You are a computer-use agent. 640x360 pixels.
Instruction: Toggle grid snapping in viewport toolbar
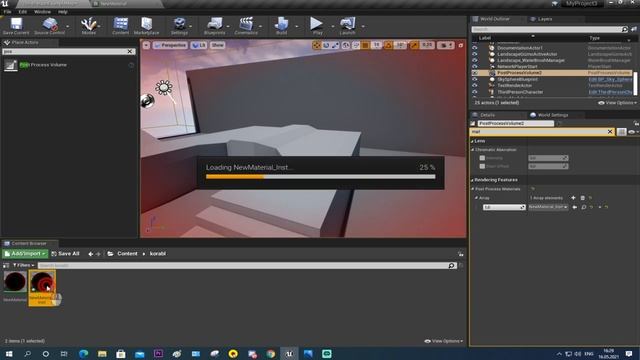(366, 45)
